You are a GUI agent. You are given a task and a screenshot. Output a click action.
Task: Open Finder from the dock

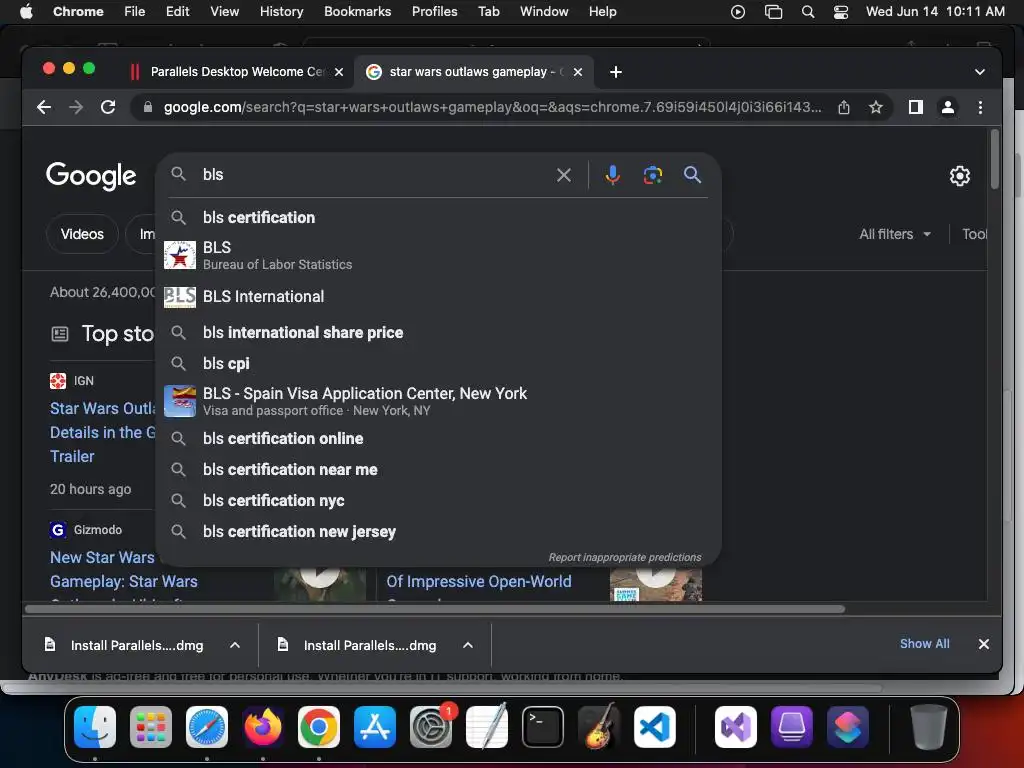point(95,726)
